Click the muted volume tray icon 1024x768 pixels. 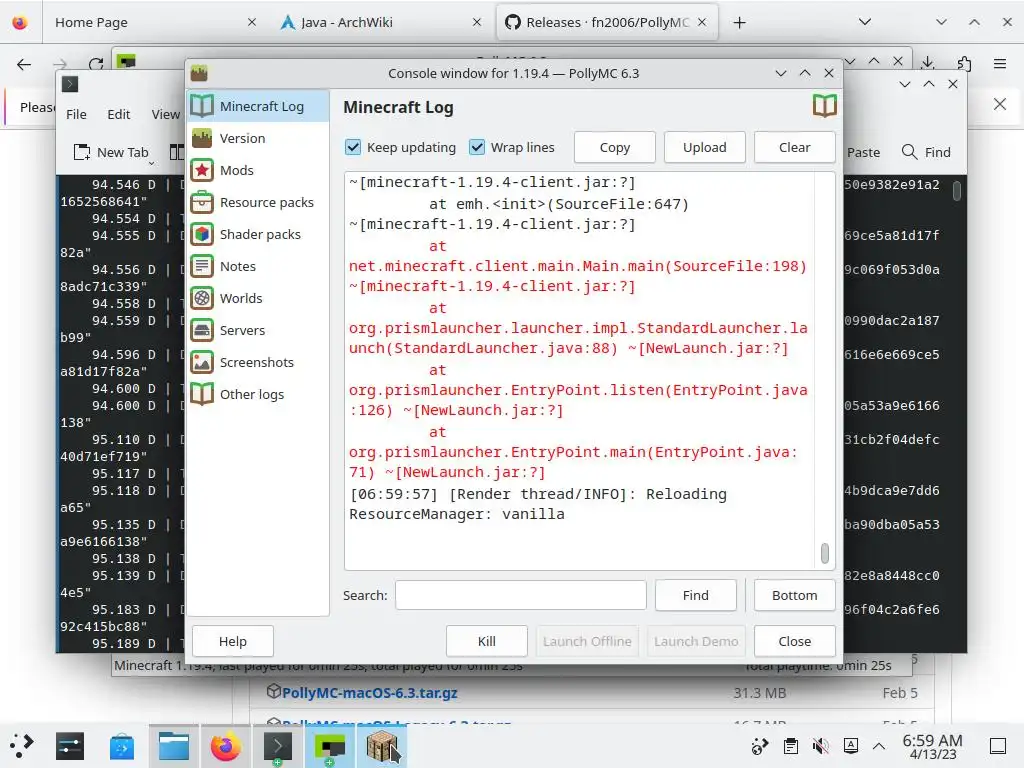820,746
